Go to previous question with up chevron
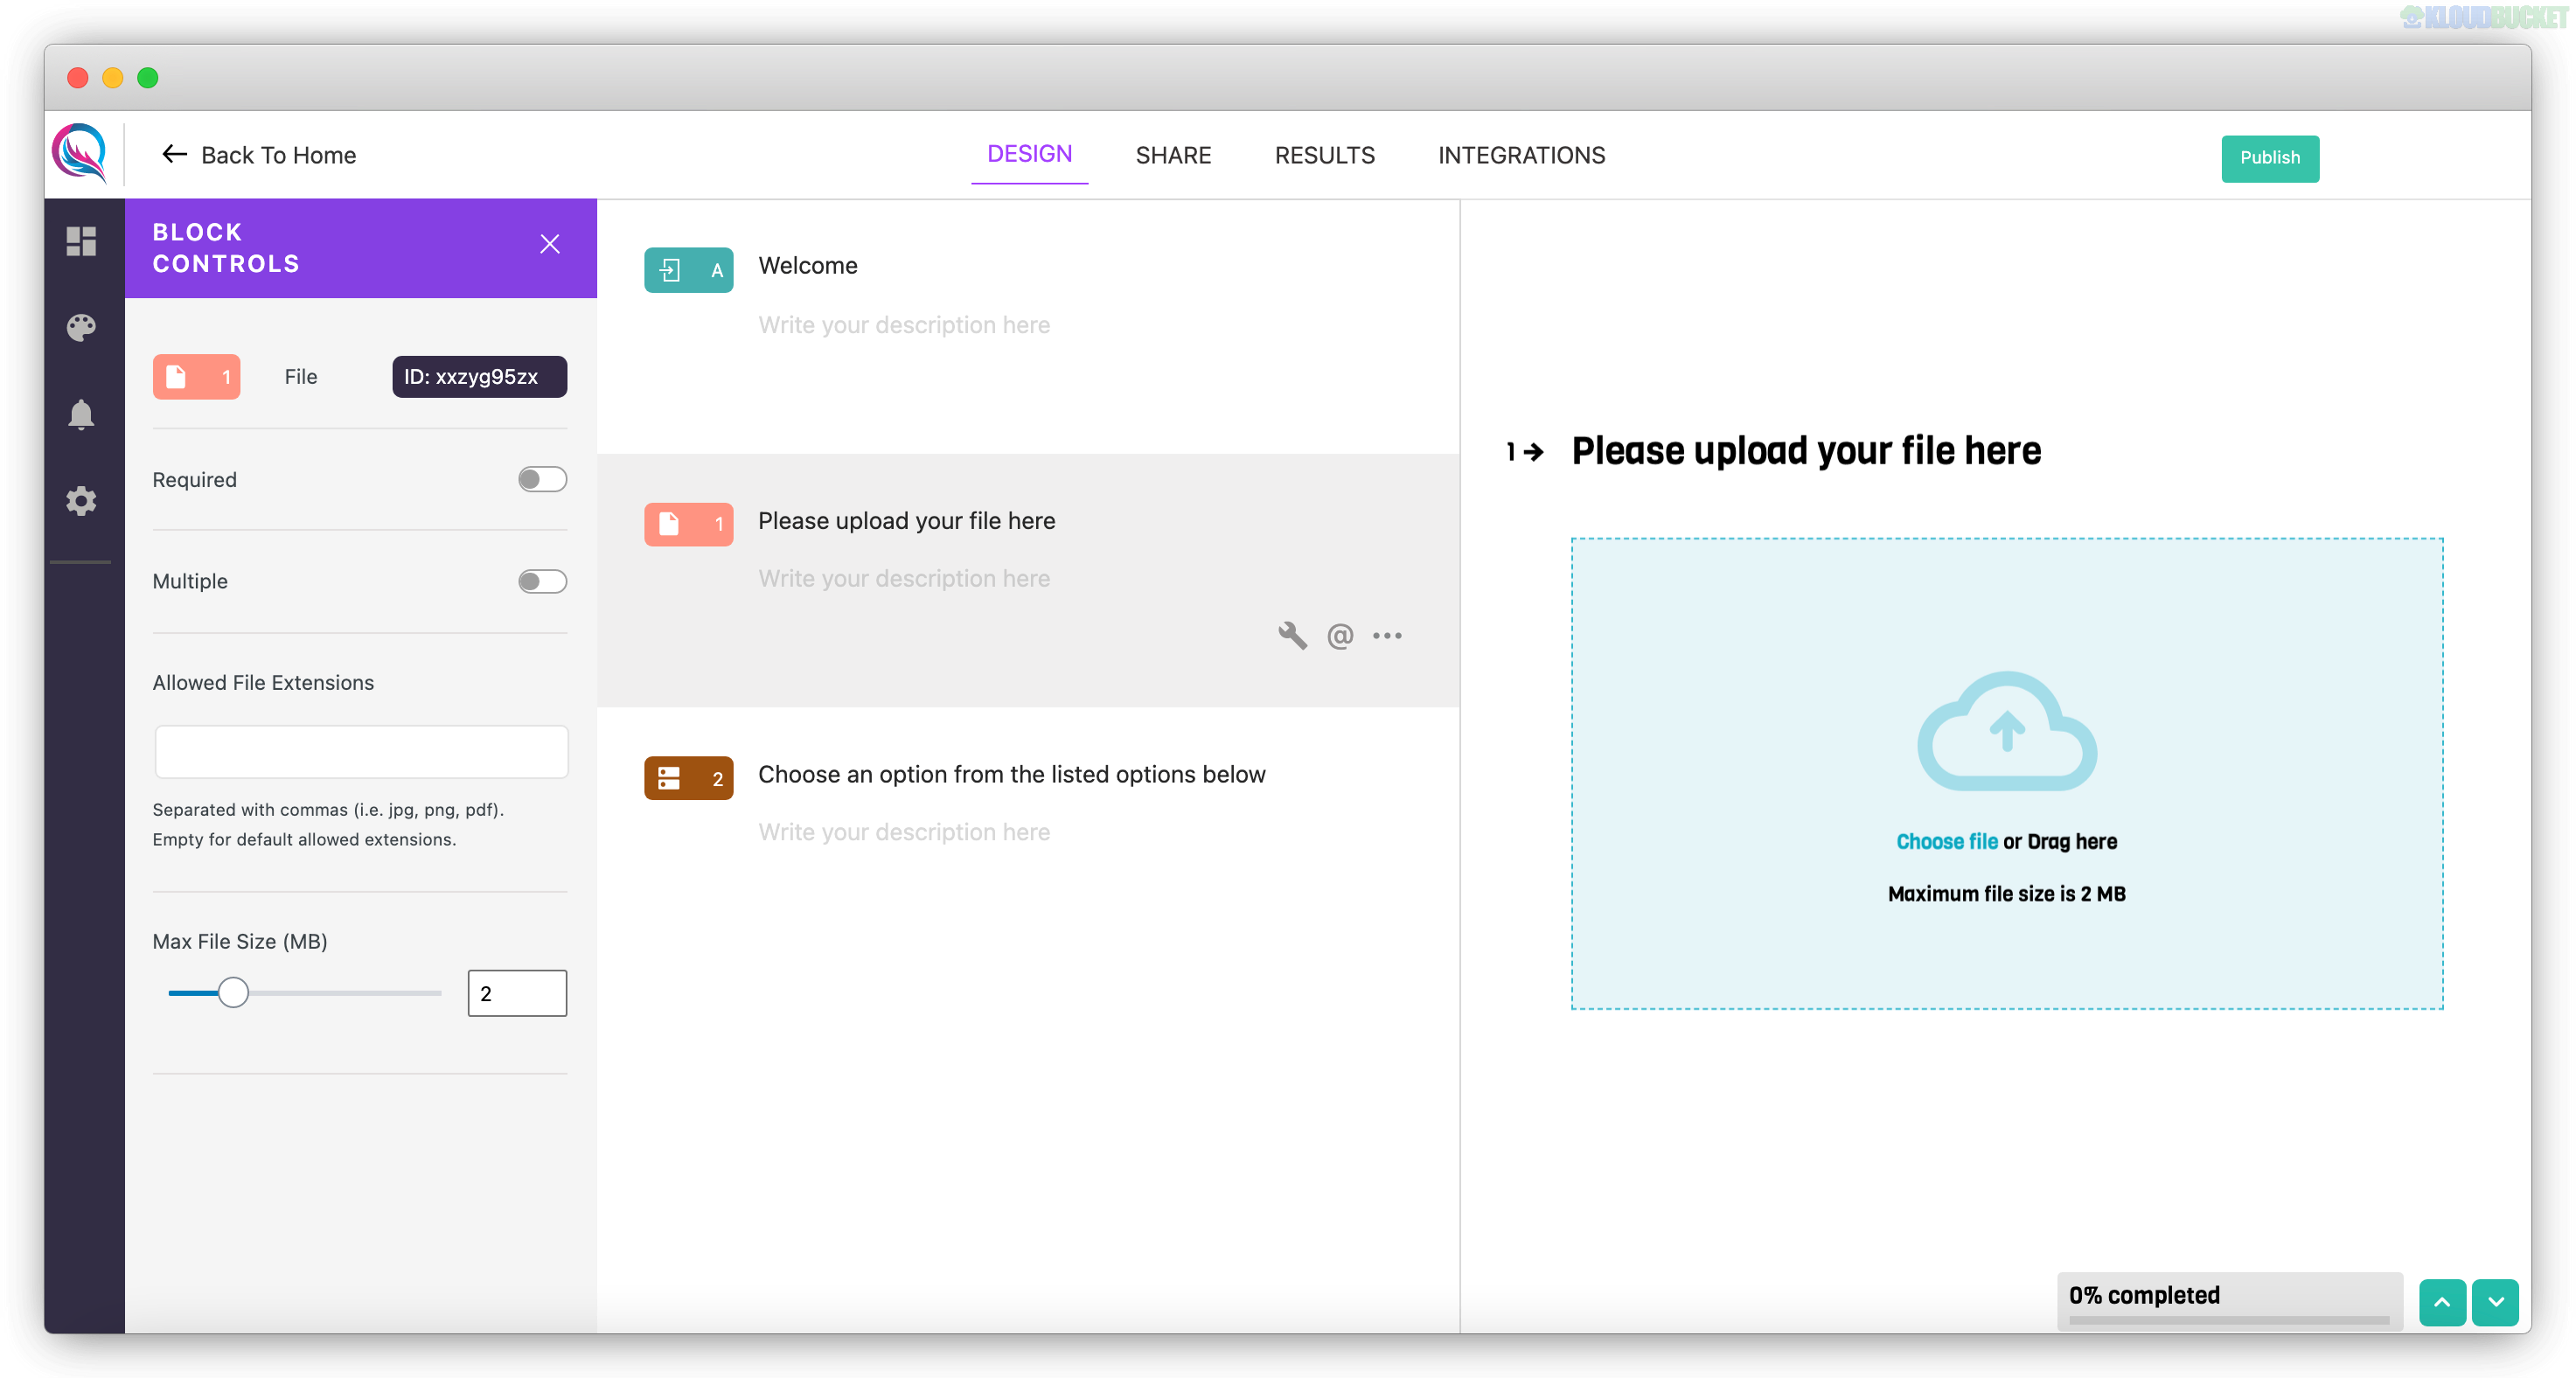 click(x=2441, y=1302)
